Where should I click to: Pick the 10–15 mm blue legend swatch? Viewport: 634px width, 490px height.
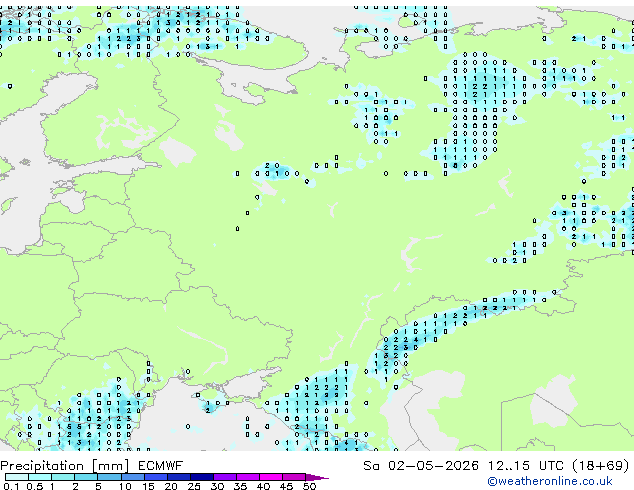pyautogui.click(x=132, y=477)
